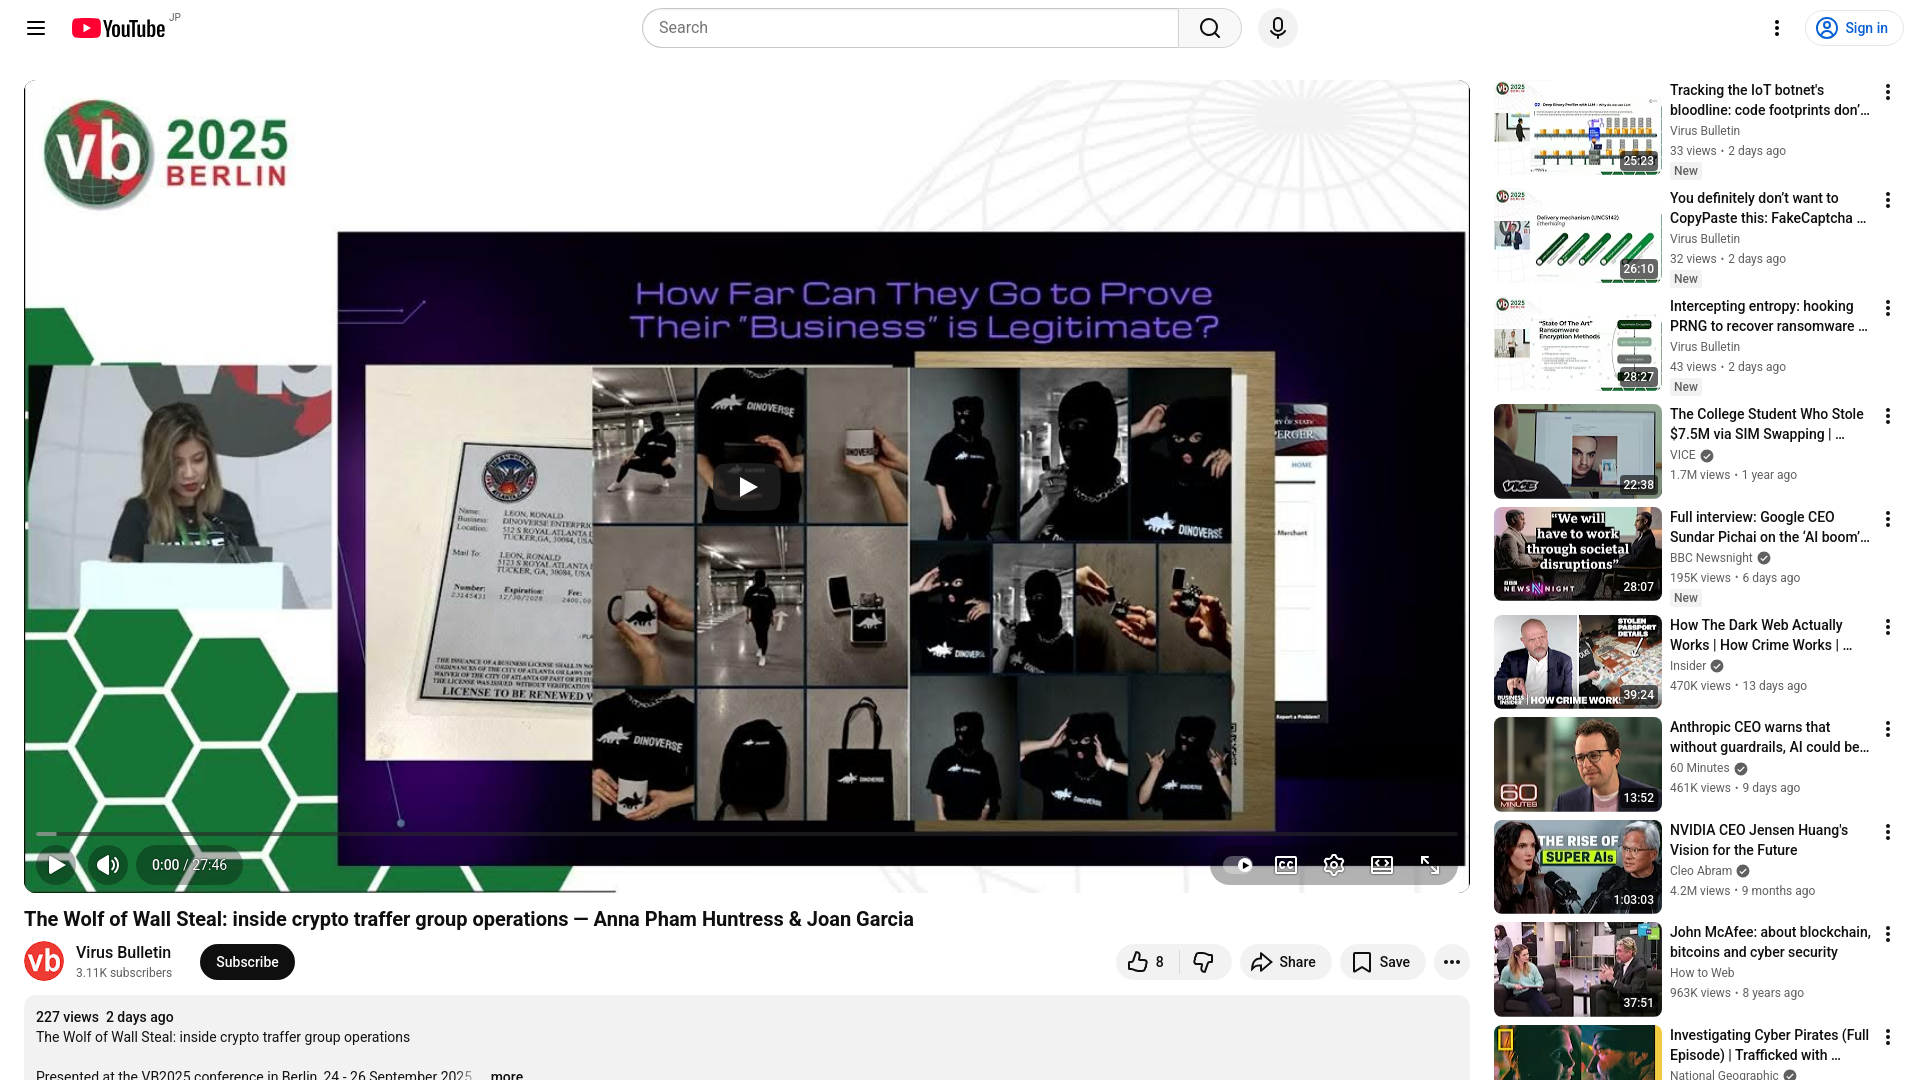Unmute playback using the speaker control
This screenshot has height=1080, width=1920.
108,865
